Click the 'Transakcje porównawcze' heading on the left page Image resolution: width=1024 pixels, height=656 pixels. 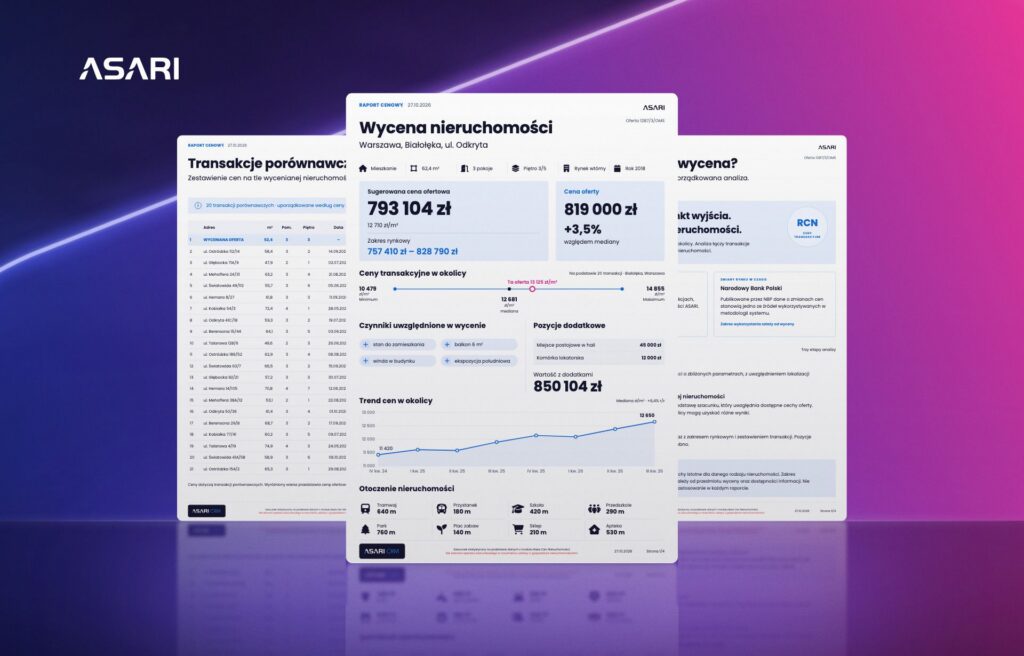[x=267, y=163]
